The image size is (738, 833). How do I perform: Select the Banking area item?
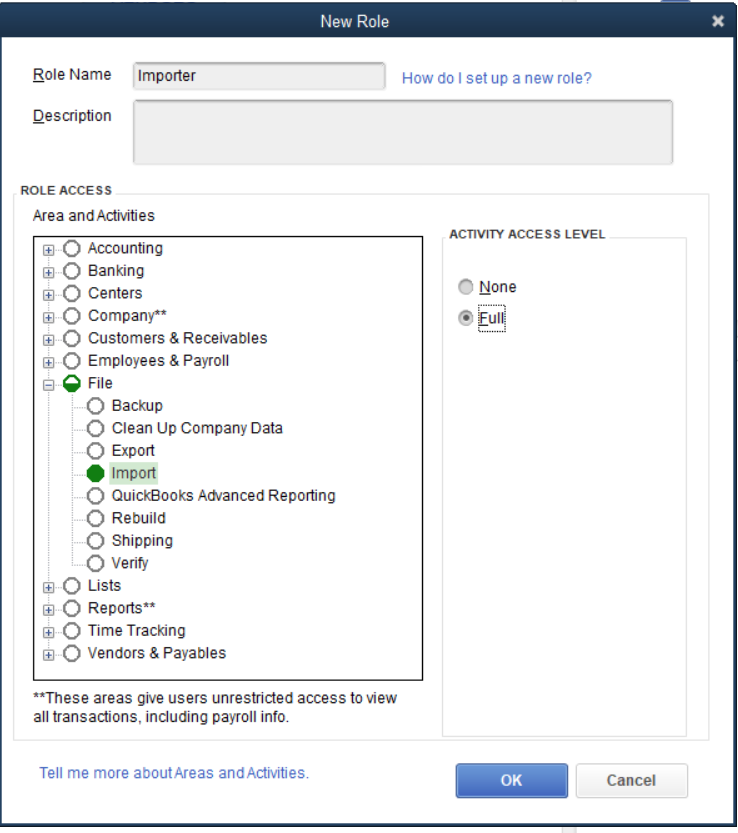pos(116,271)
